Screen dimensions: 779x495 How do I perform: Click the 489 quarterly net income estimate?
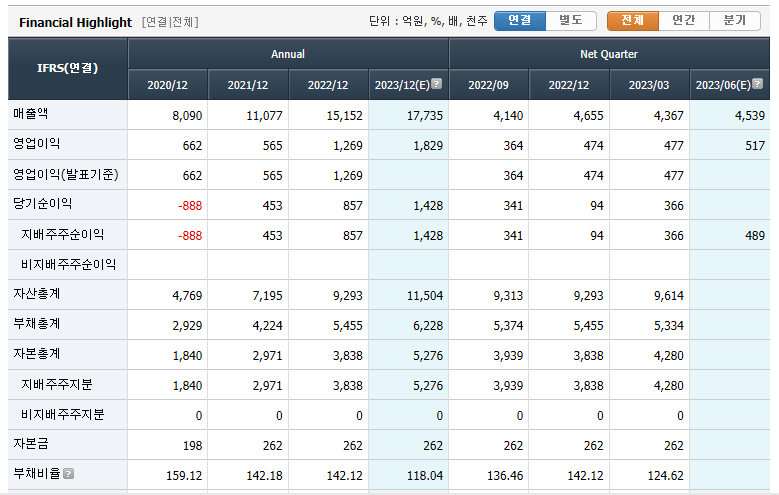coord(755,236)
